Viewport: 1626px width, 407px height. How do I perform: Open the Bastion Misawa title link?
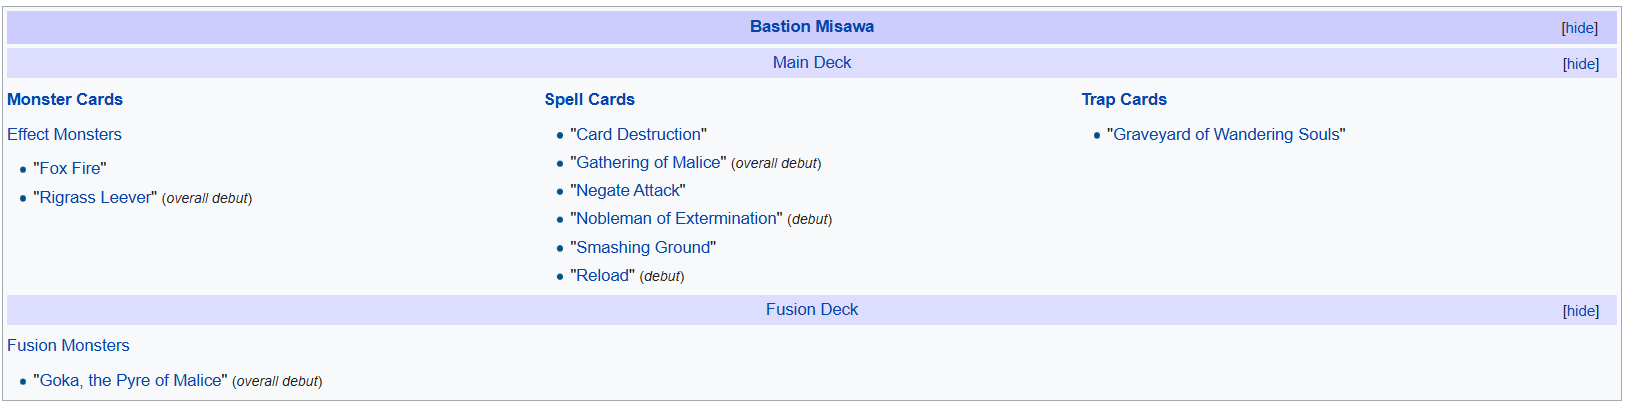tap(811, 27)
